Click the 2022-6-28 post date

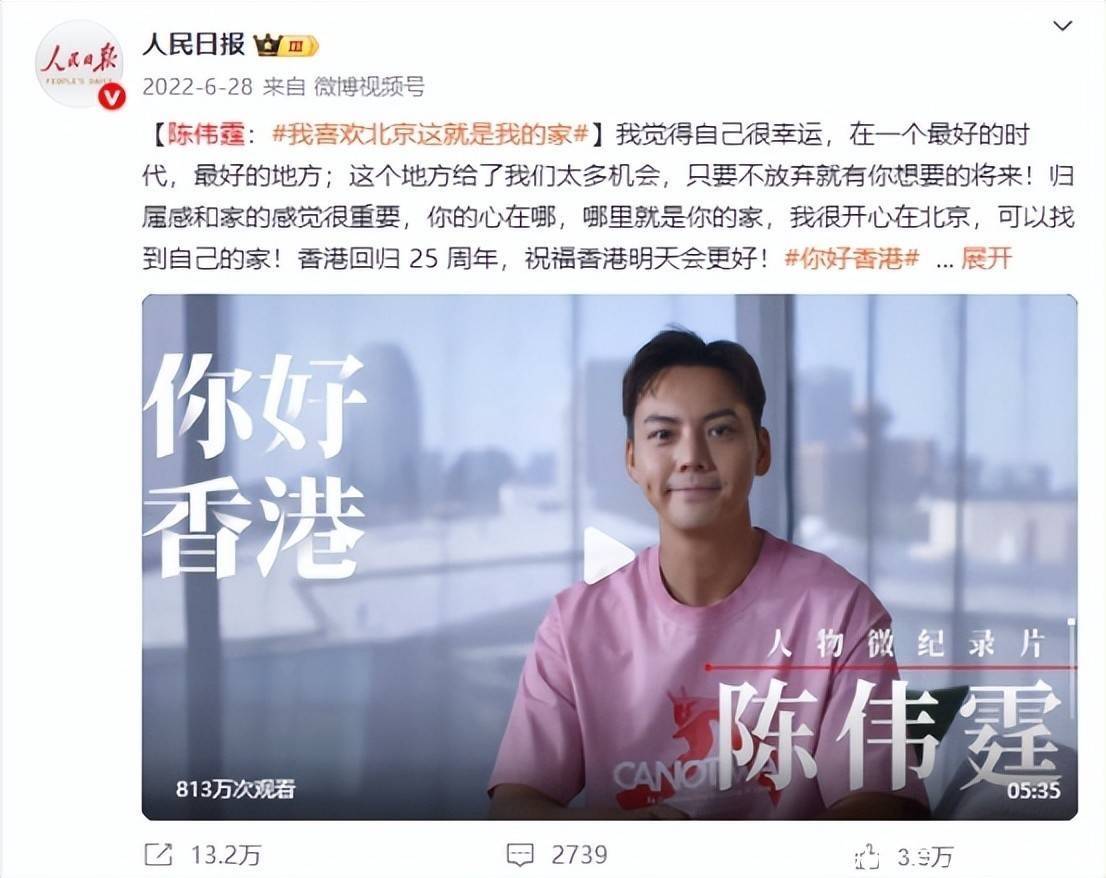pos(198,87)
